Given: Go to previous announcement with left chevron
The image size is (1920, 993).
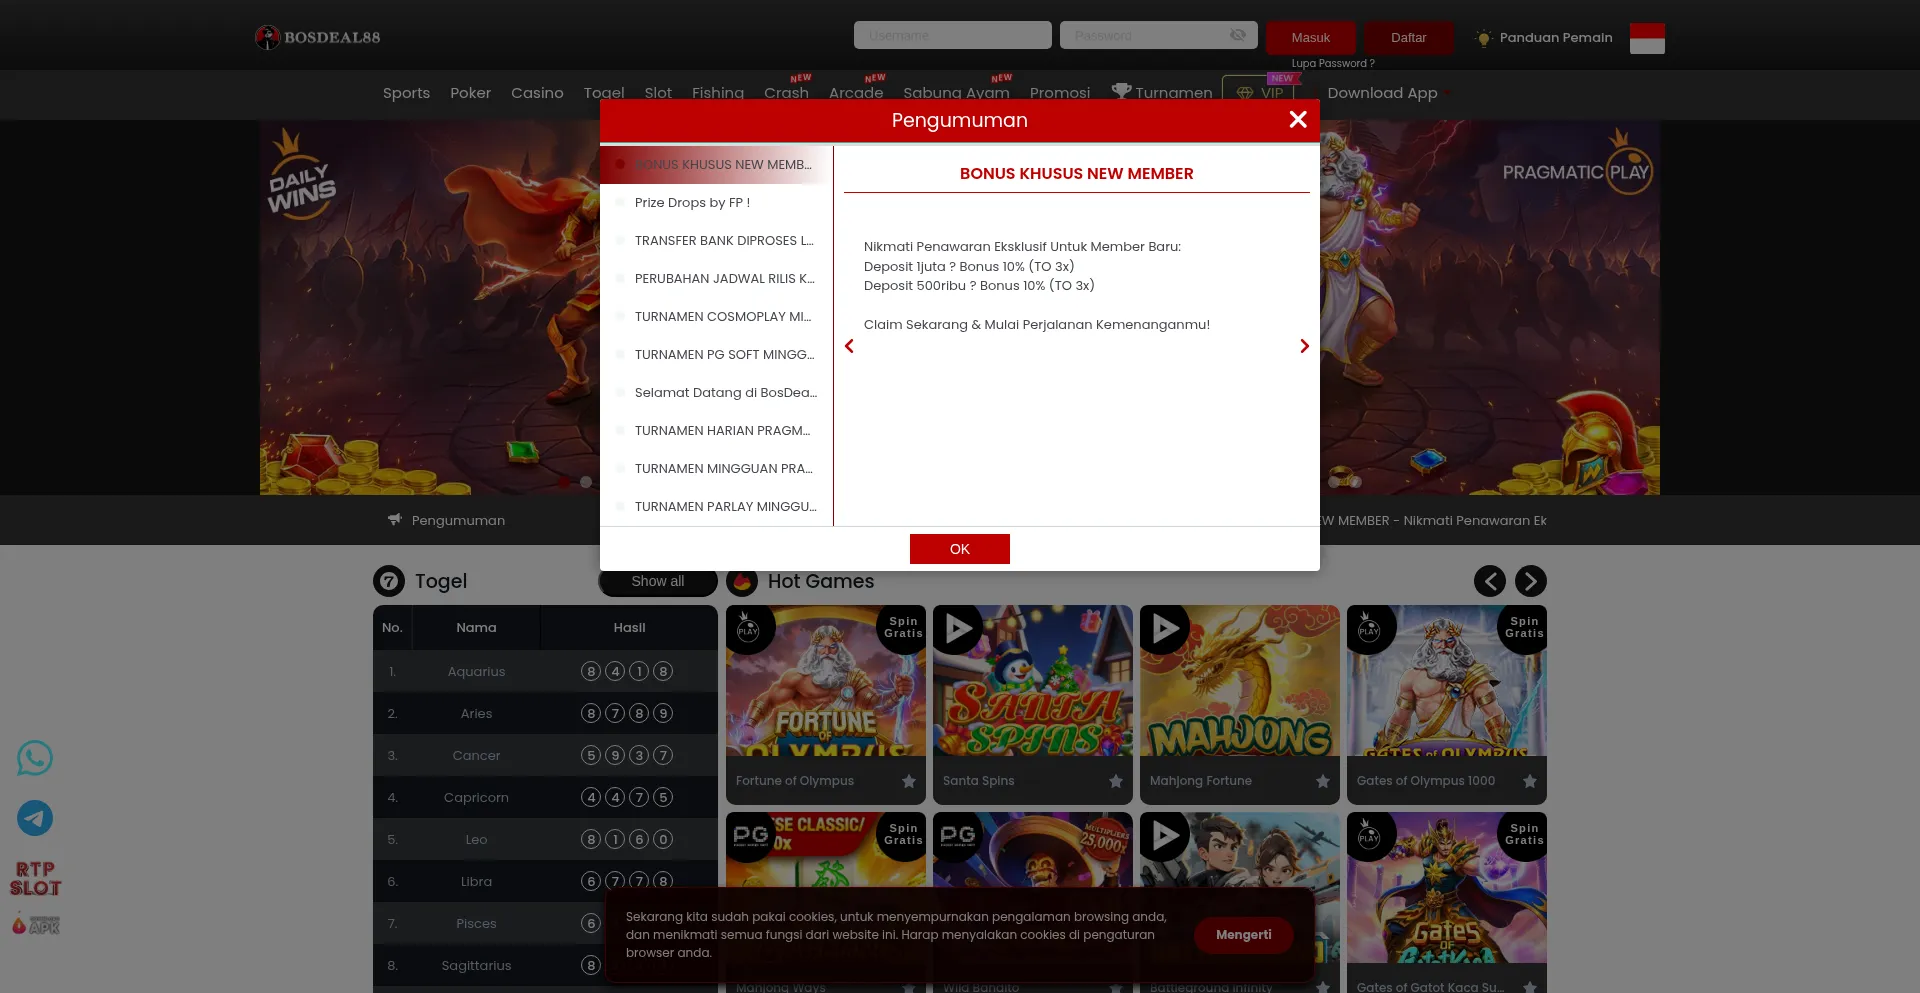Looking at the screenshot, I should [x=849, y=346].
